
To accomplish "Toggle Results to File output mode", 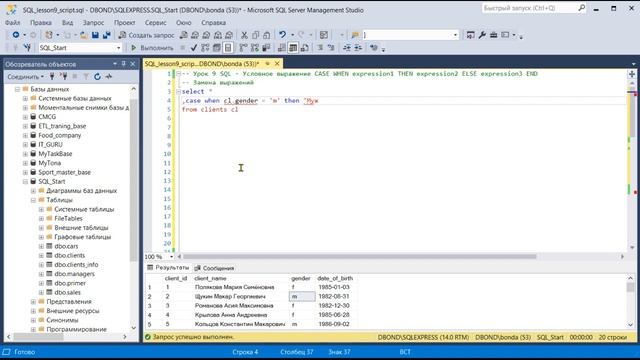I will click(304, 48).
